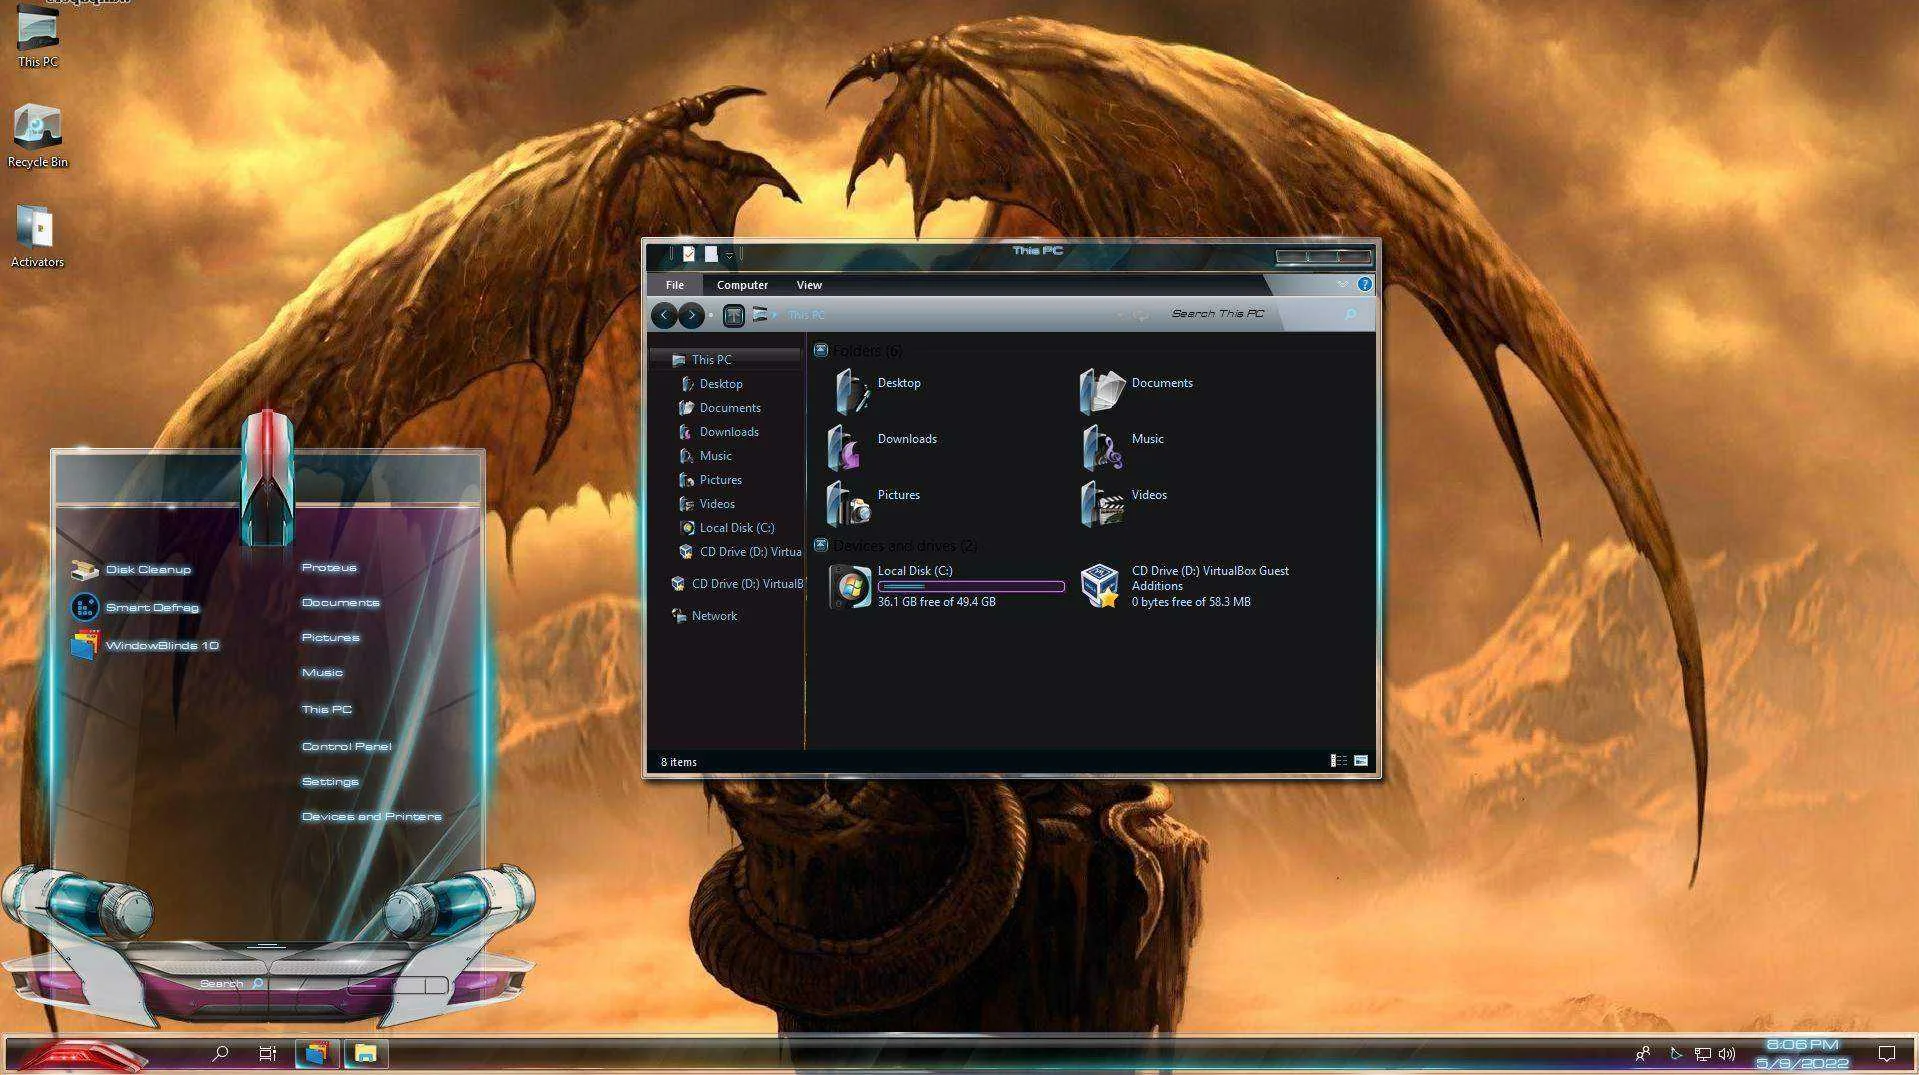Image resolution: width=1919 pixels, height=1075 pixels.
Task: Select Proteus in the Start menu
Action: 329,567
